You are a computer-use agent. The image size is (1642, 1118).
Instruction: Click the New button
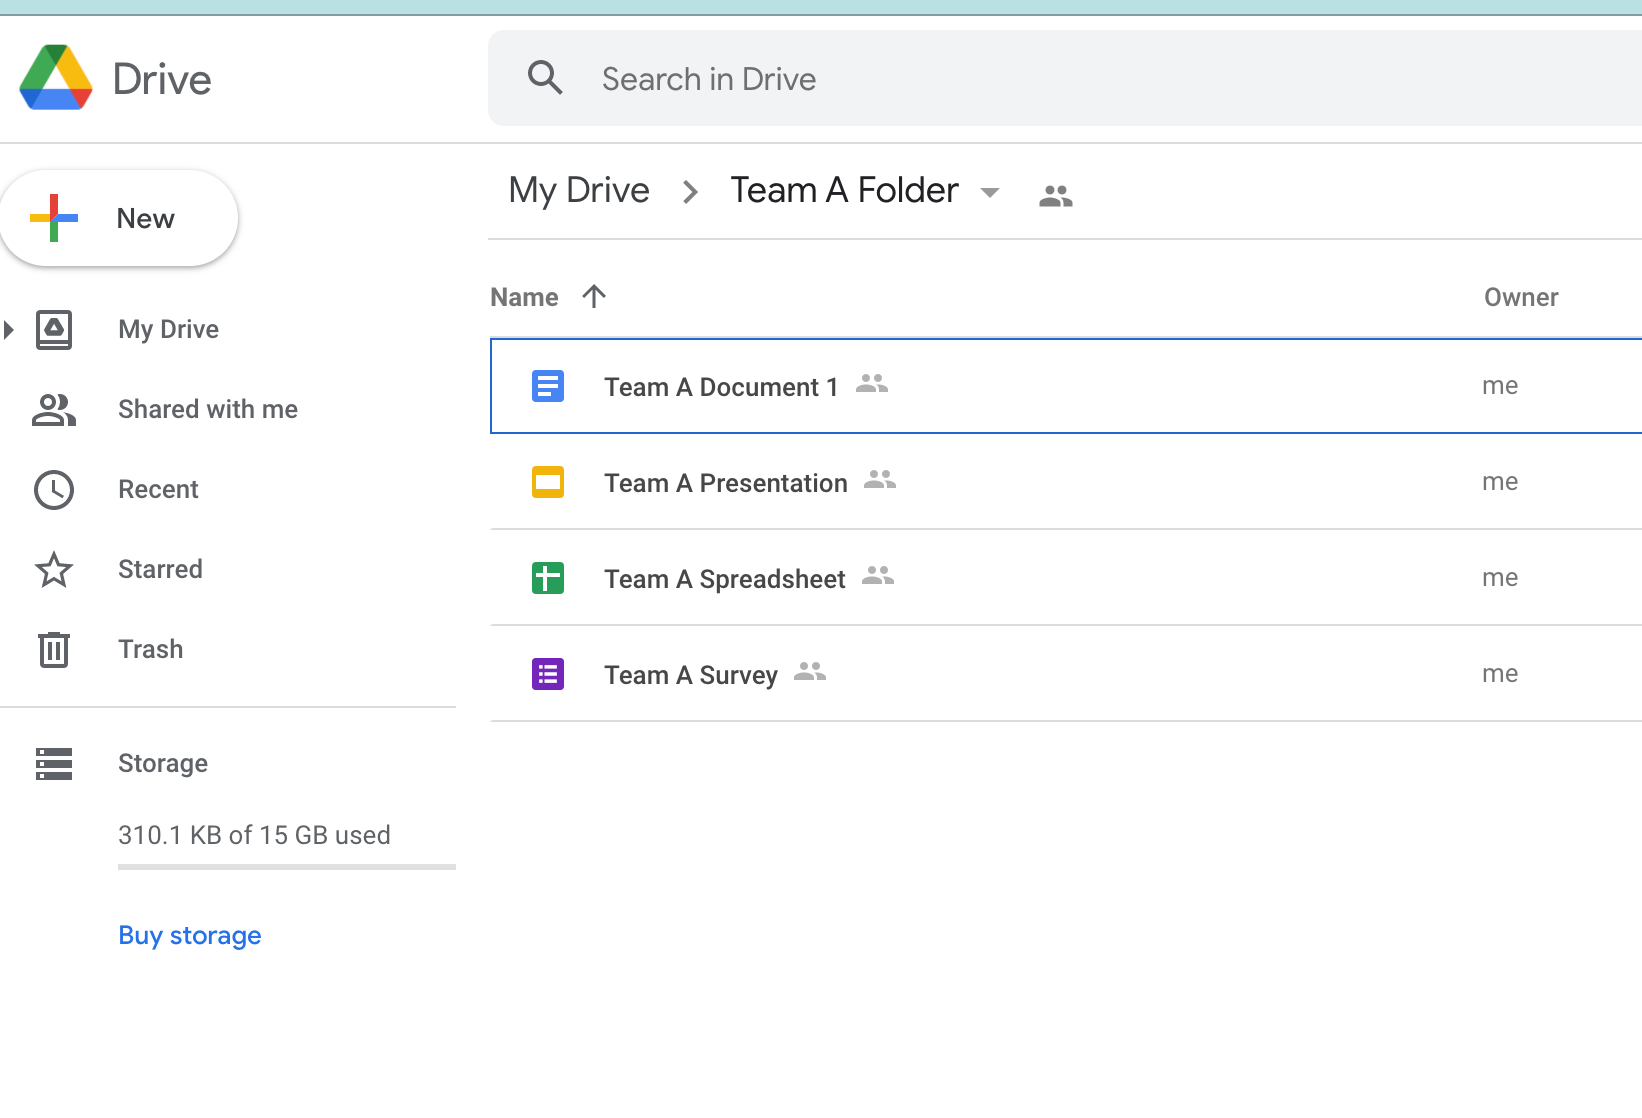(x=119, y=218)
